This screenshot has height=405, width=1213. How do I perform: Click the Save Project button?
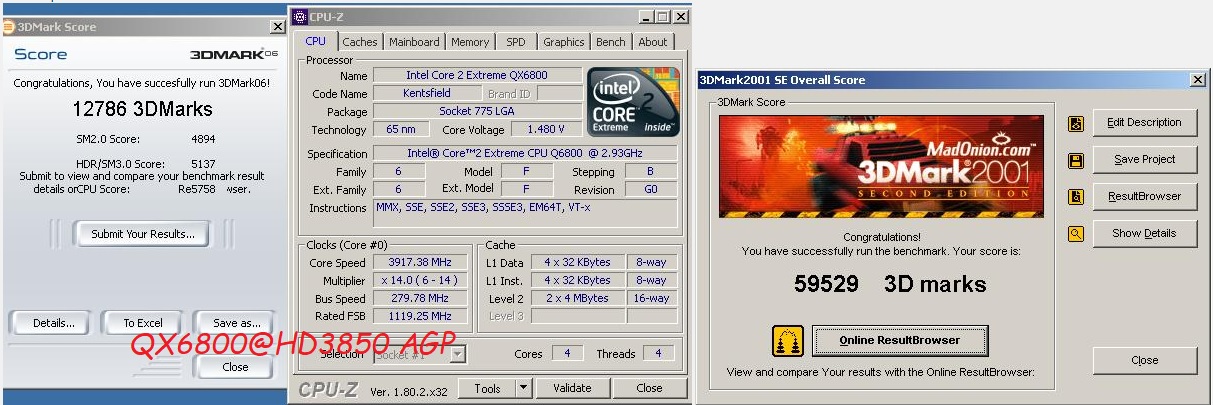pos(1144,159)
